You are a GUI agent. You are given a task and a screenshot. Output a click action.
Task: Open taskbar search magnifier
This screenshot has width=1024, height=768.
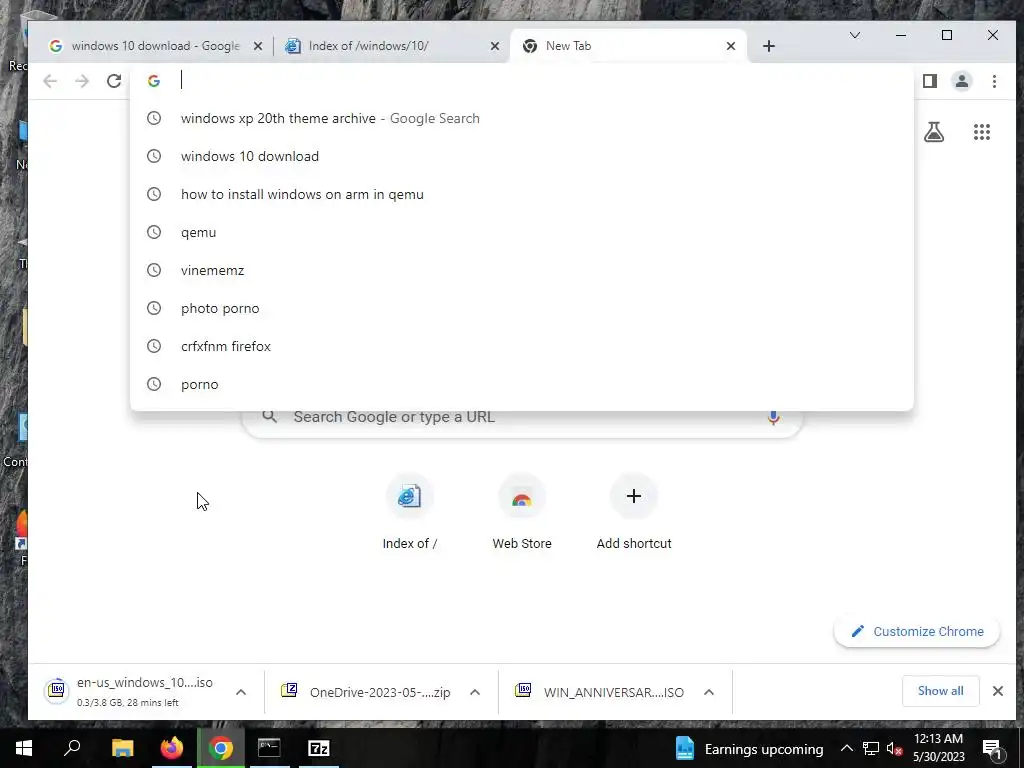[72, 748]
